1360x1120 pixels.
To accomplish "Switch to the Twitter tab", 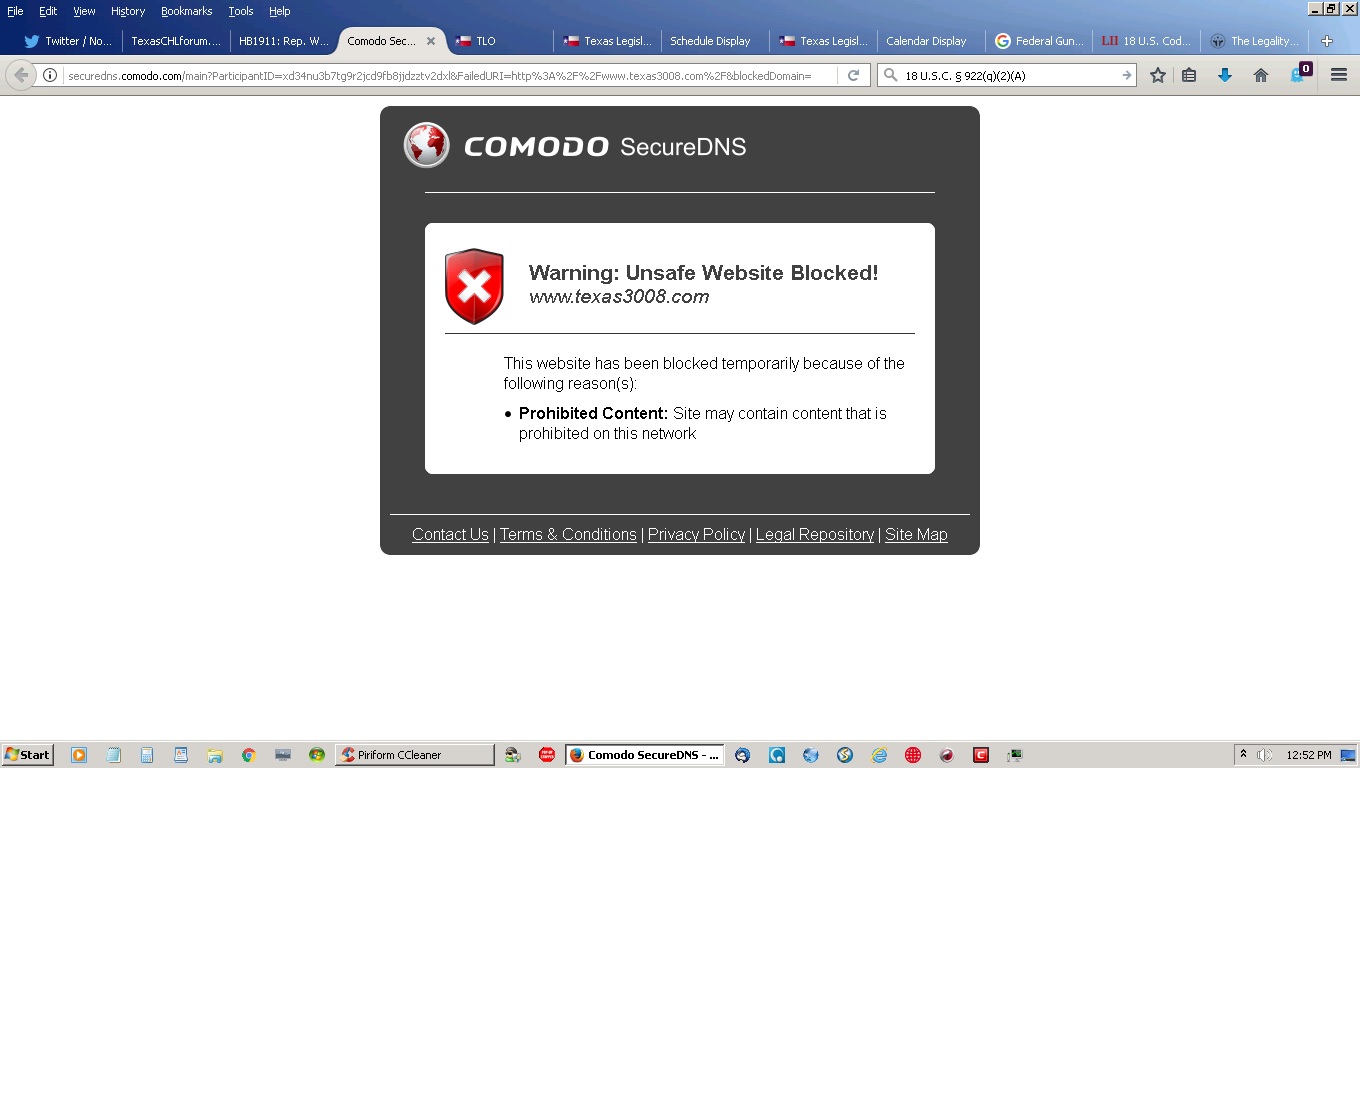I will tap(68, 41).
